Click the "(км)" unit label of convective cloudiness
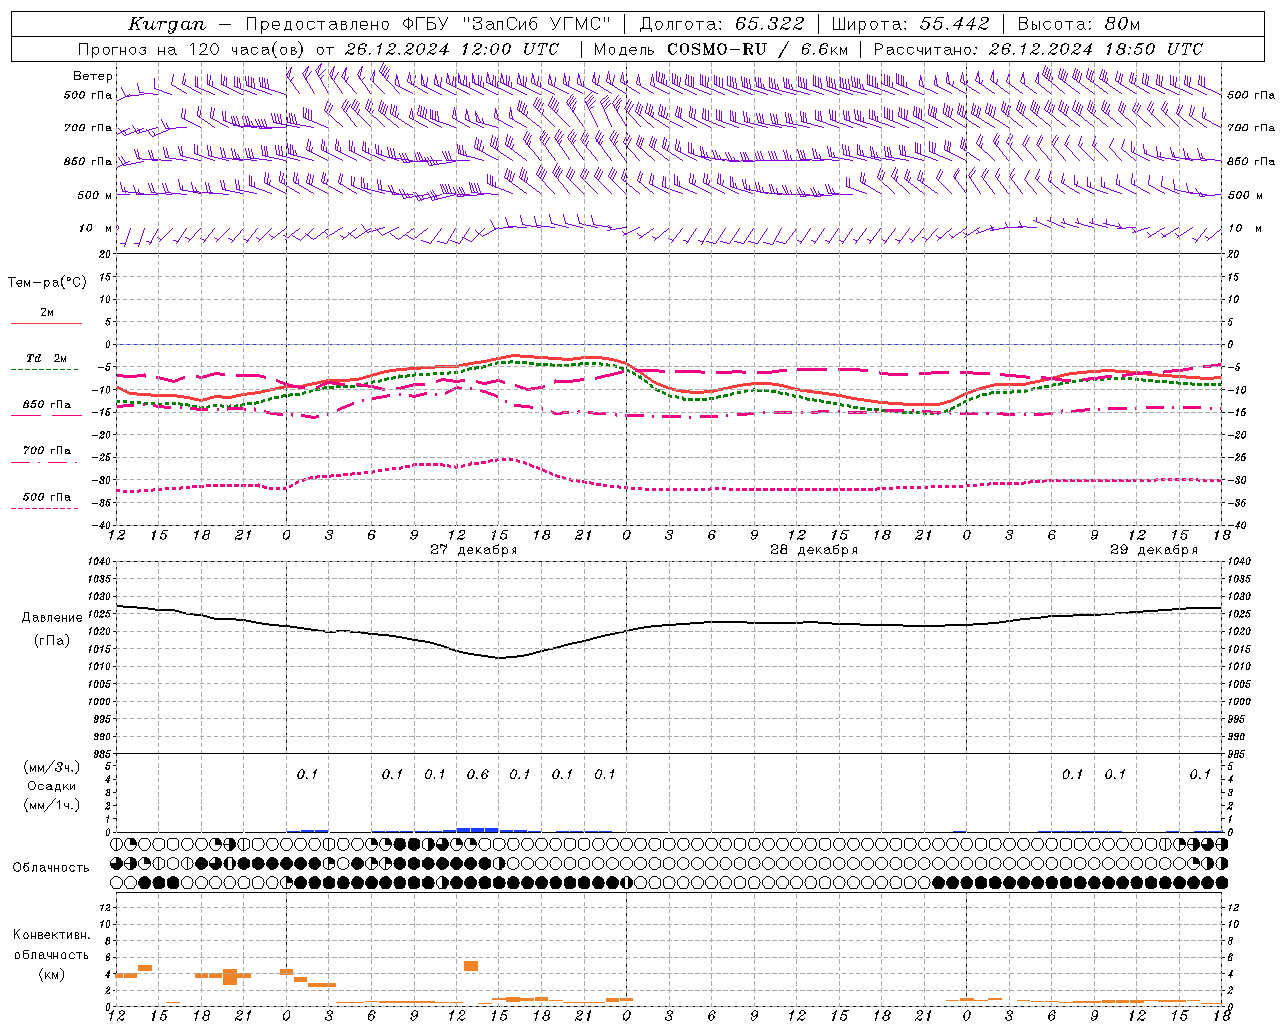Screen dimensions: 1280x1024 [51, 974]
